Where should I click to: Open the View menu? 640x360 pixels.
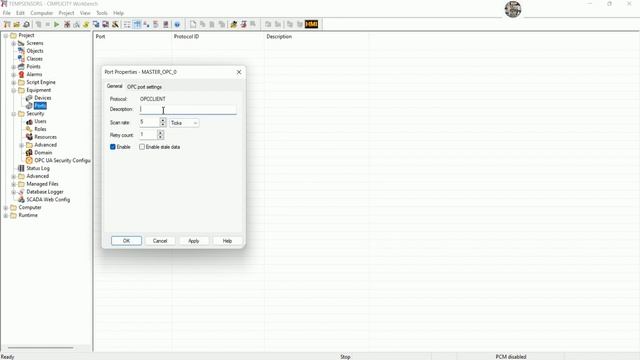[x=85, y=13]
